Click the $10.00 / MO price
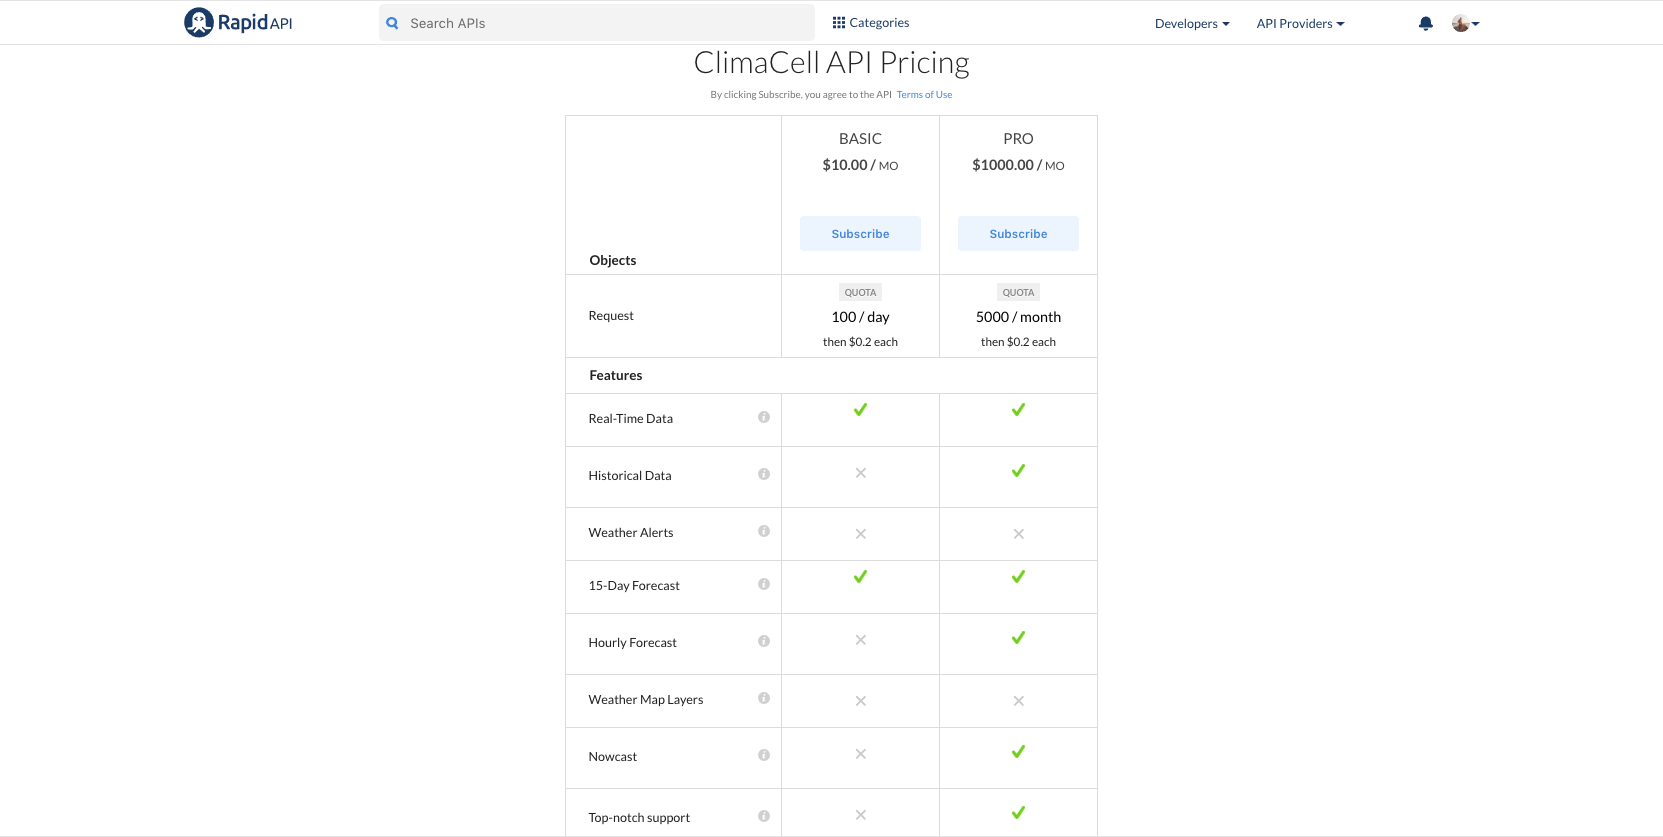 point(860,165)
